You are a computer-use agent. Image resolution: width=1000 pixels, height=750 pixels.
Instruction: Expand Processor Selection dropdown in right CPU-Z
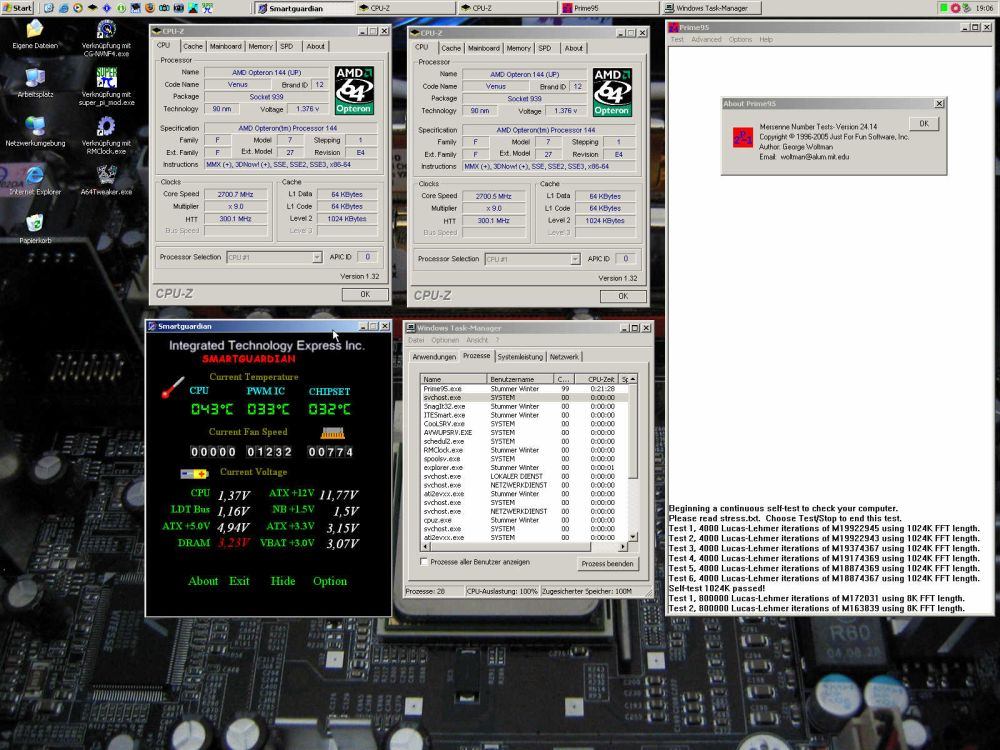click(x=575, y=259)
